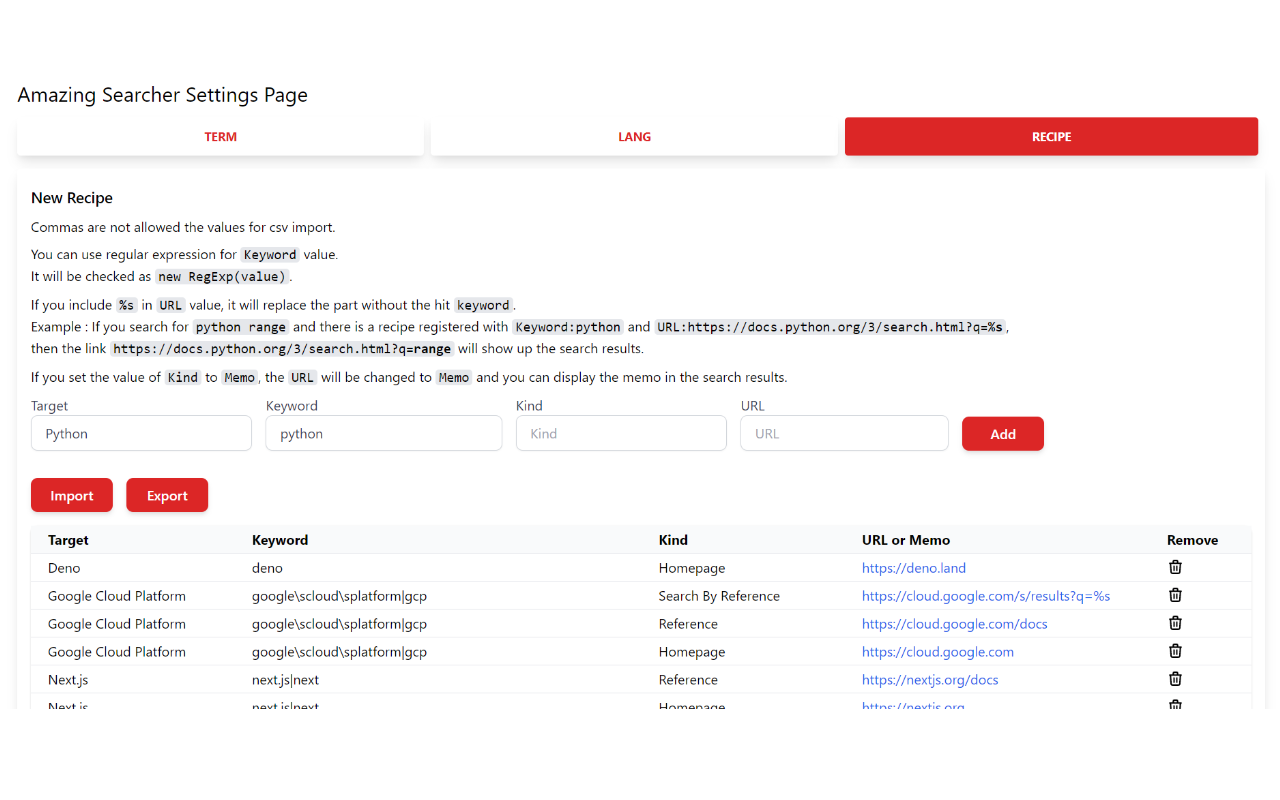Open the https://nextjs.org/docs link

pos(929,680)
